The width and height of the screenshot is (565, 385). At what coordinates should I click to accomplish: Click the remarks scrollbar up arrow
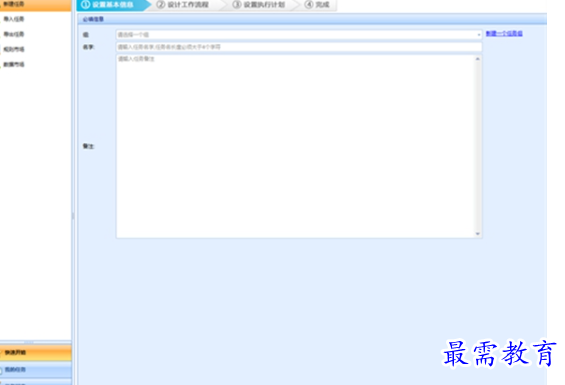point(478,59)
